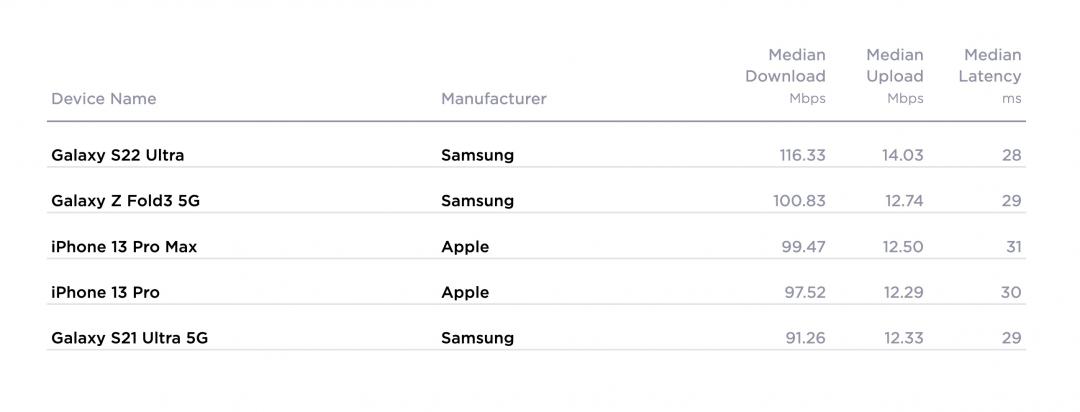This screenshot has height=412, width=1080.
Task: Select the Galaxy S22 Ultra device name
Action: coord(118,155)
